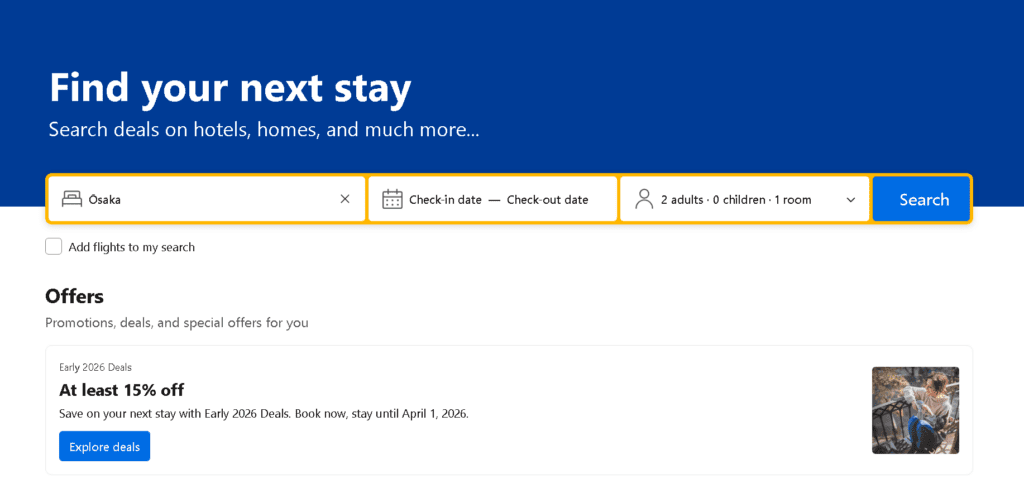
Task: Click the Explore deals button
Action: coord(104,446)
